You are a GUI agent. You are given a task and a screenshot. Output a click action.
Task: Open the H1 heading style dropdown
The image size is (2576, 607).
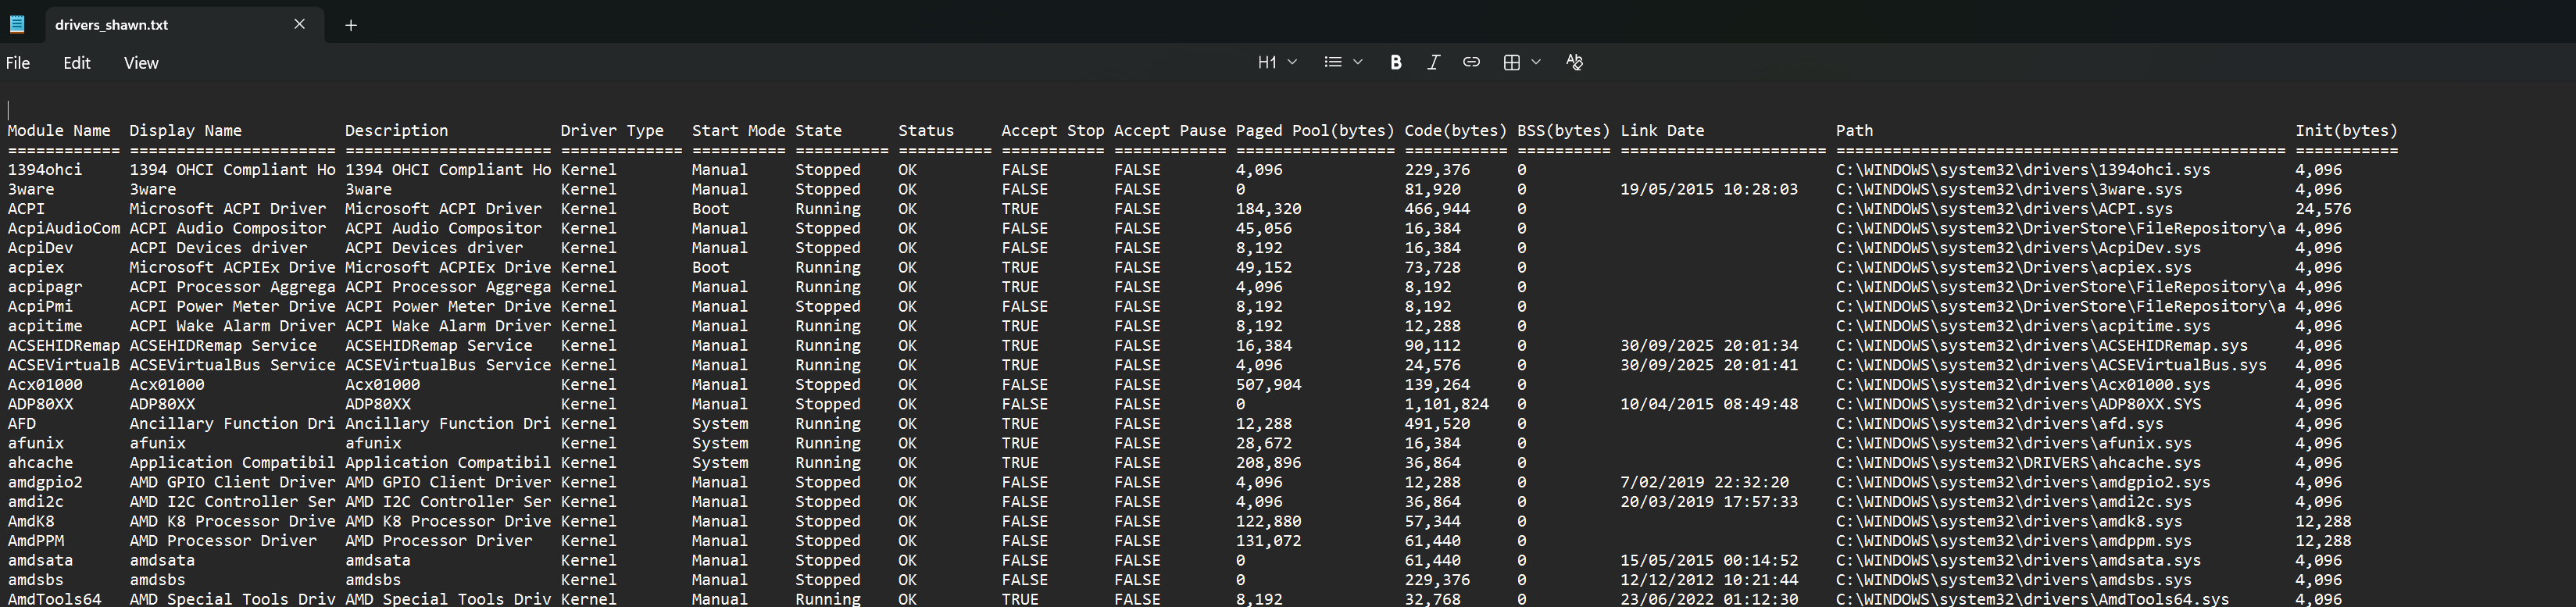[x=1277, y=62]
